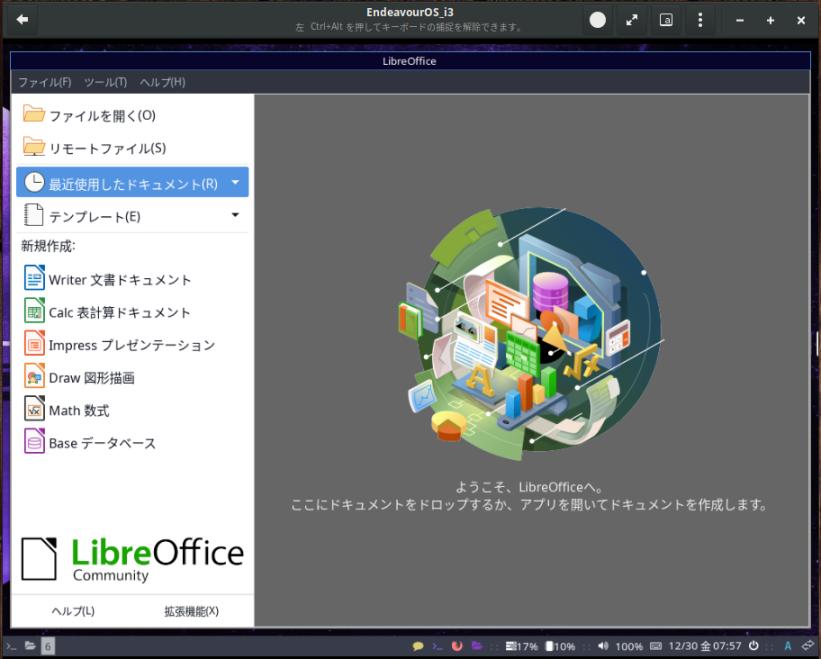Open the ファイル(F) menu
The width and height of the screenshot is (821, 659).
45,82
